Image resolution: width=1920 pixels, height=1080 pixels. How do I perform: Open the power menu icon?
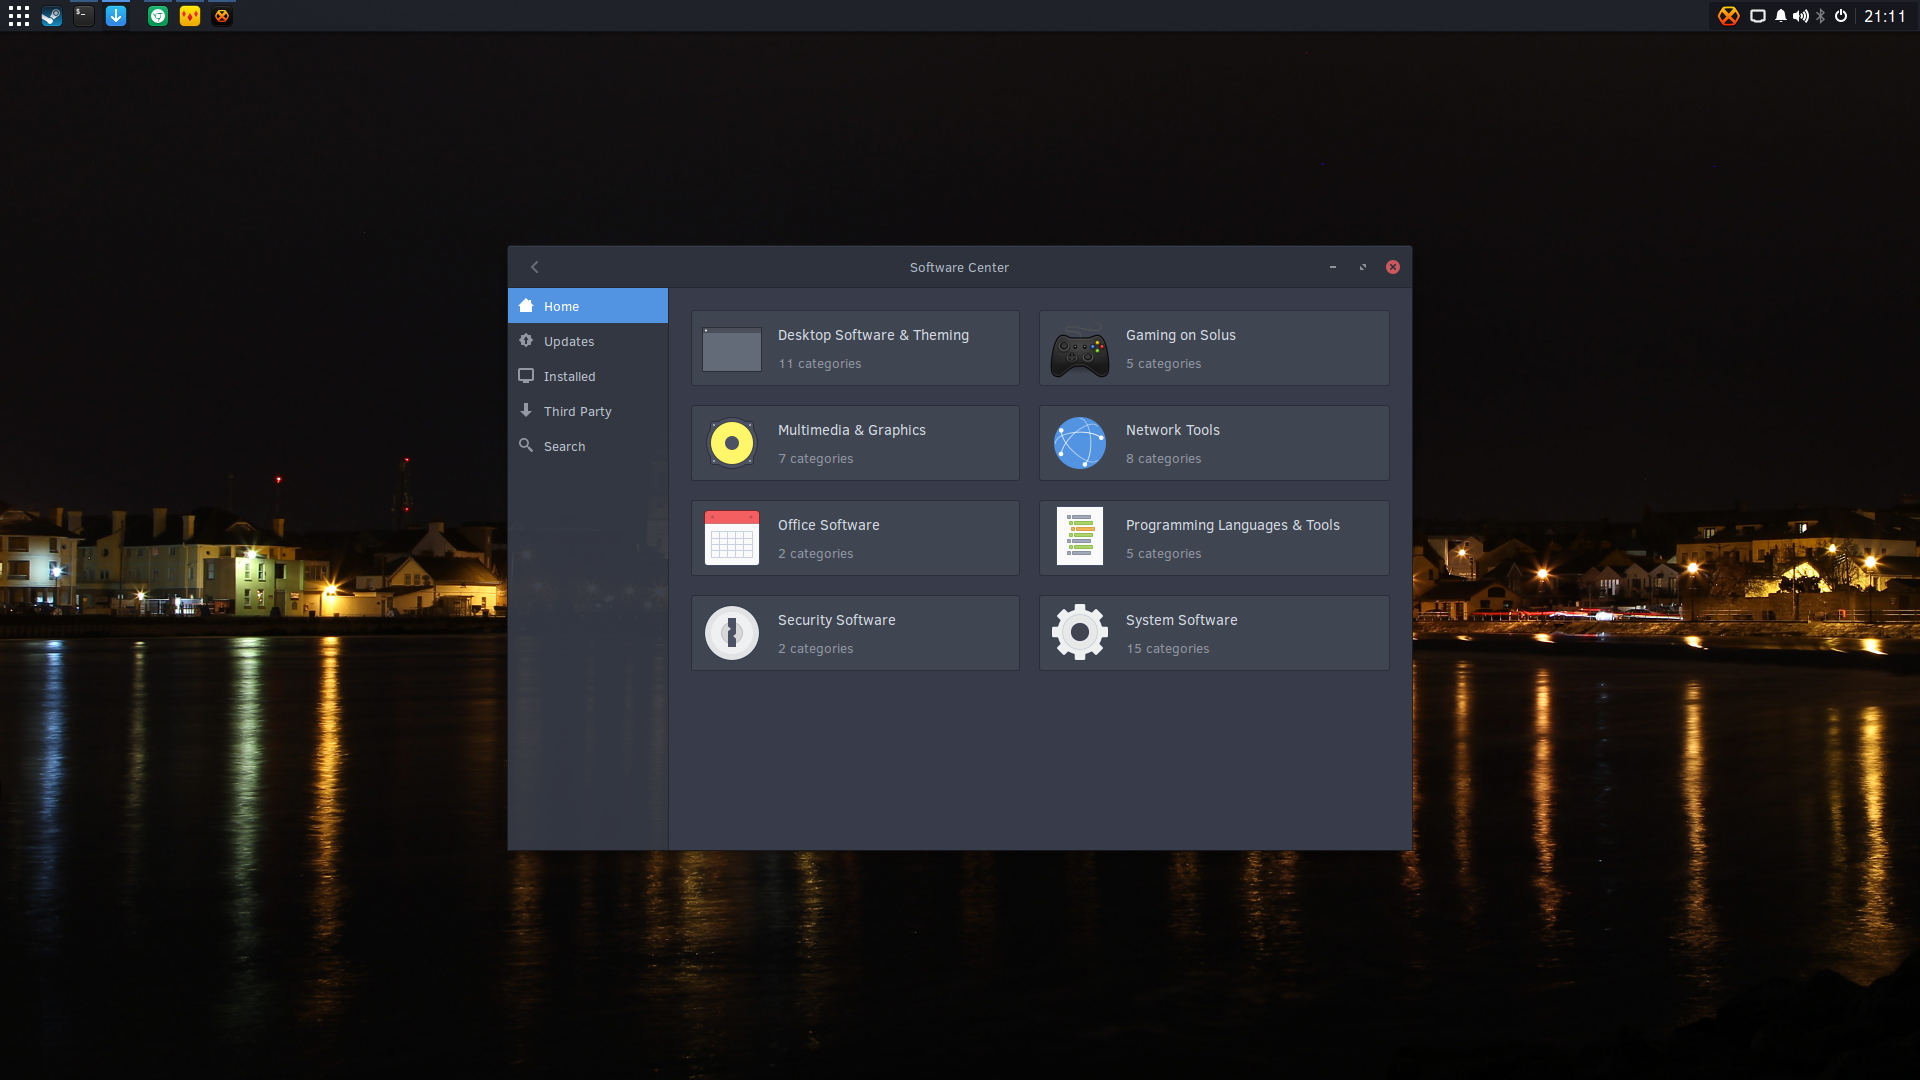click(x=1841, y=16)
